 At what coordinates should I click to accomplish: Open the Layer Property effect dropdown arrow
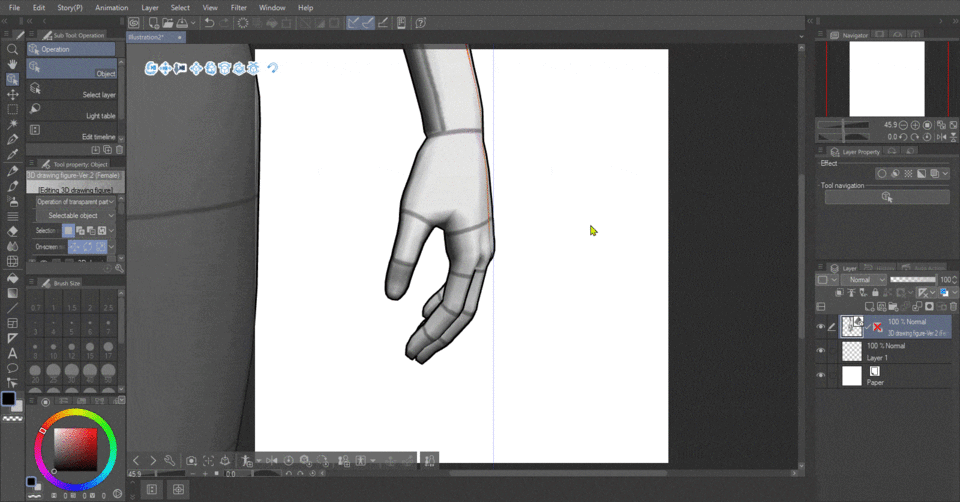click(945, 173)
